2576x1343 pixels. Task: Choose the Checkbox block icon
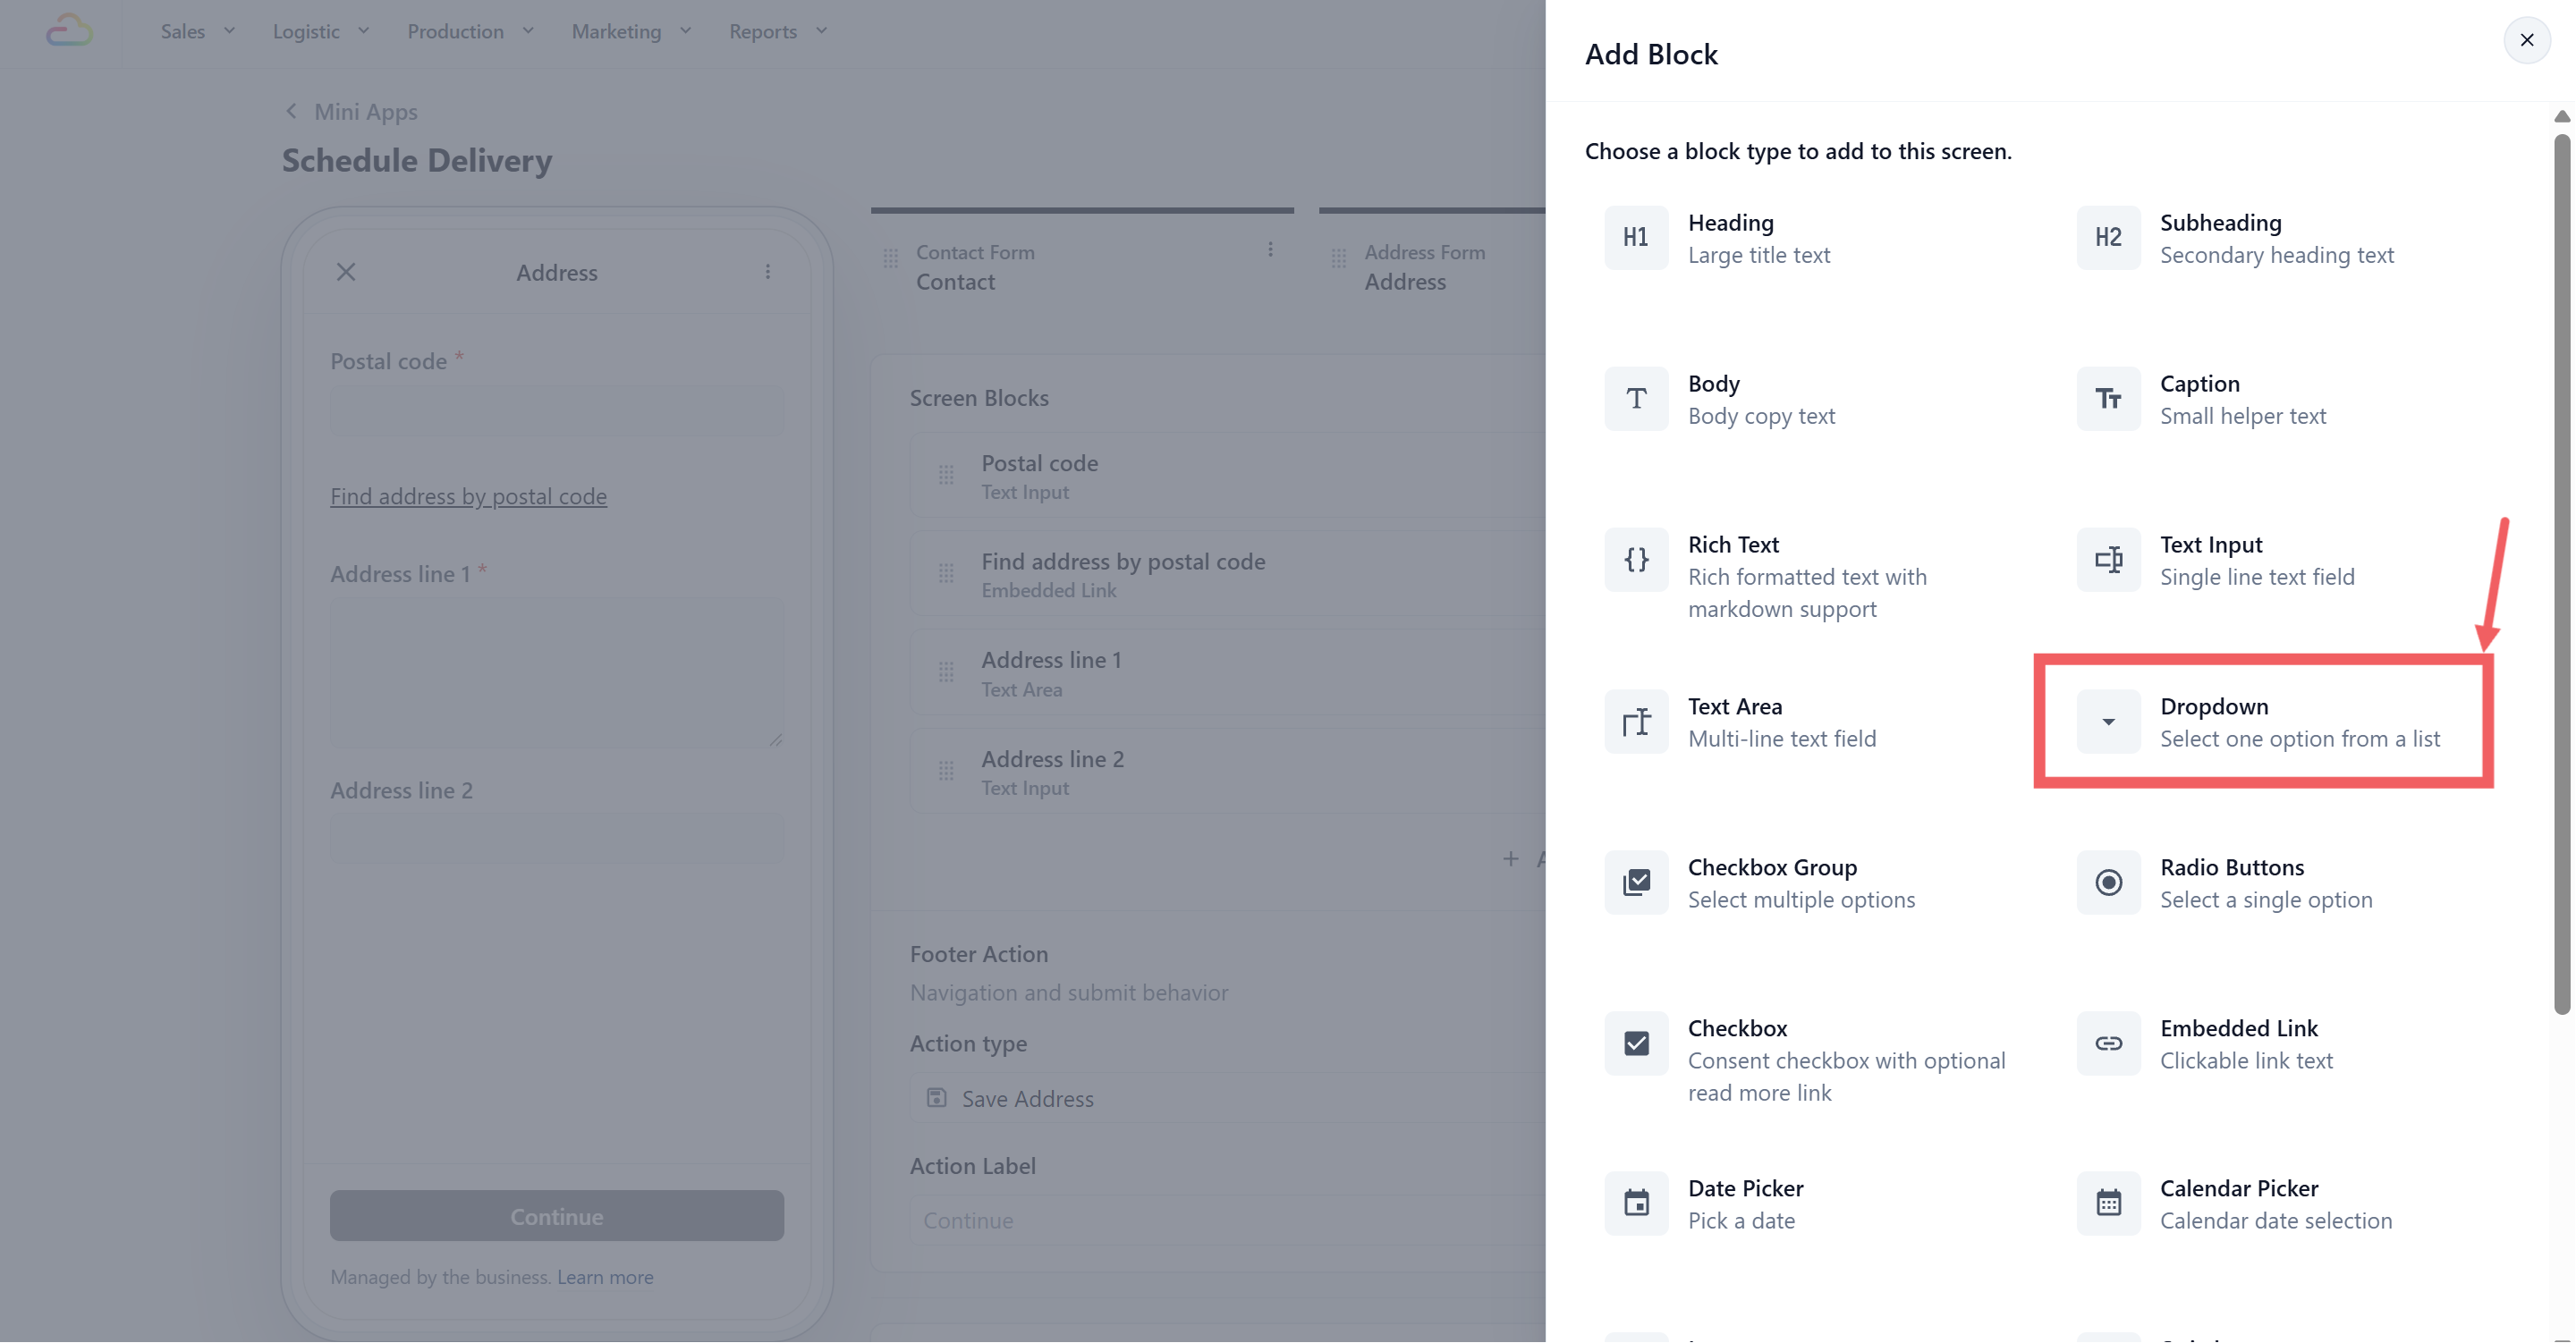1636,1044
